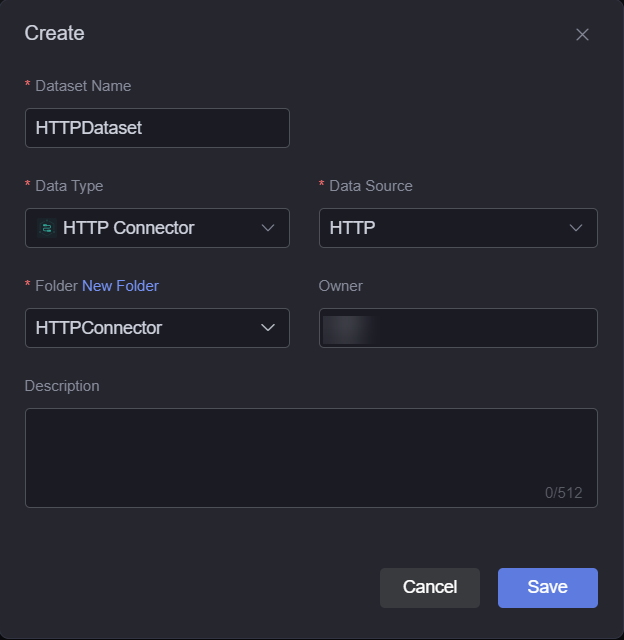This screenshot has height=640, width=624.
Task: Click the Description label
Action: pyautogui.click(x=62, y=386)
